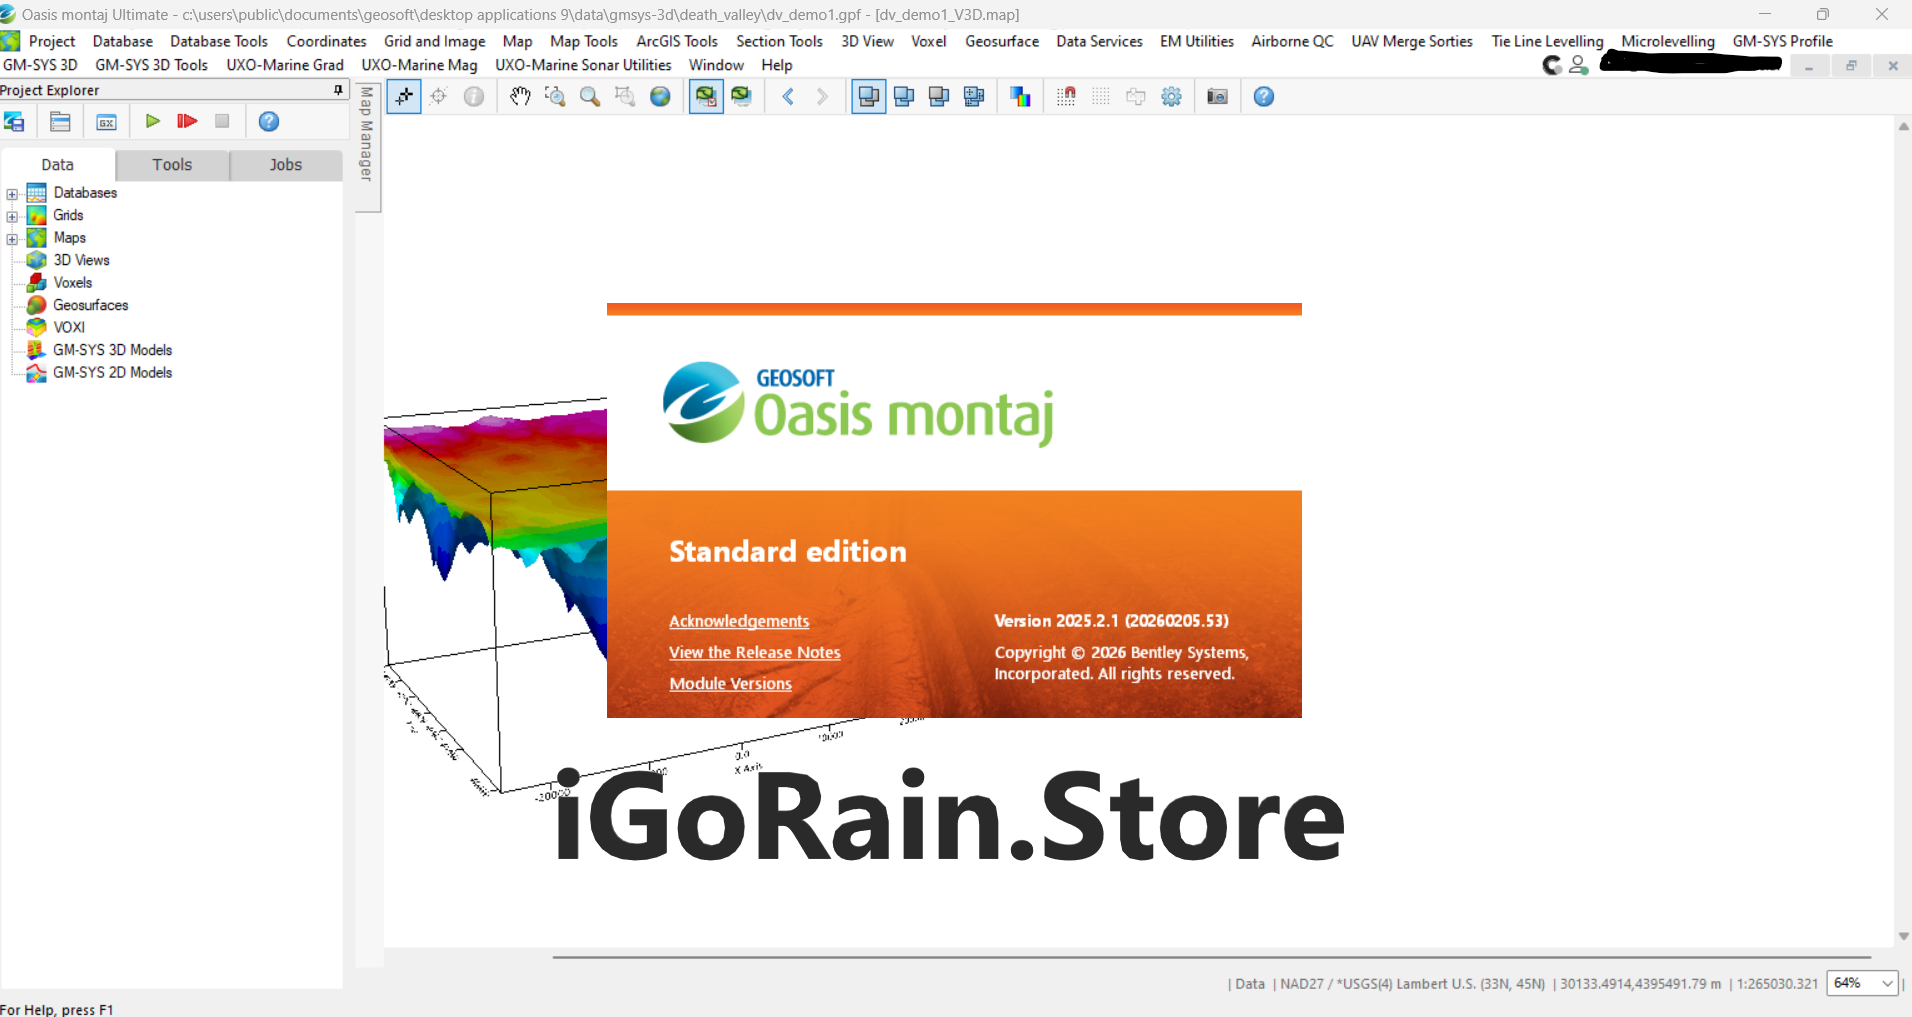
Task: Click the Module Versions link
Action: point(730,683)
